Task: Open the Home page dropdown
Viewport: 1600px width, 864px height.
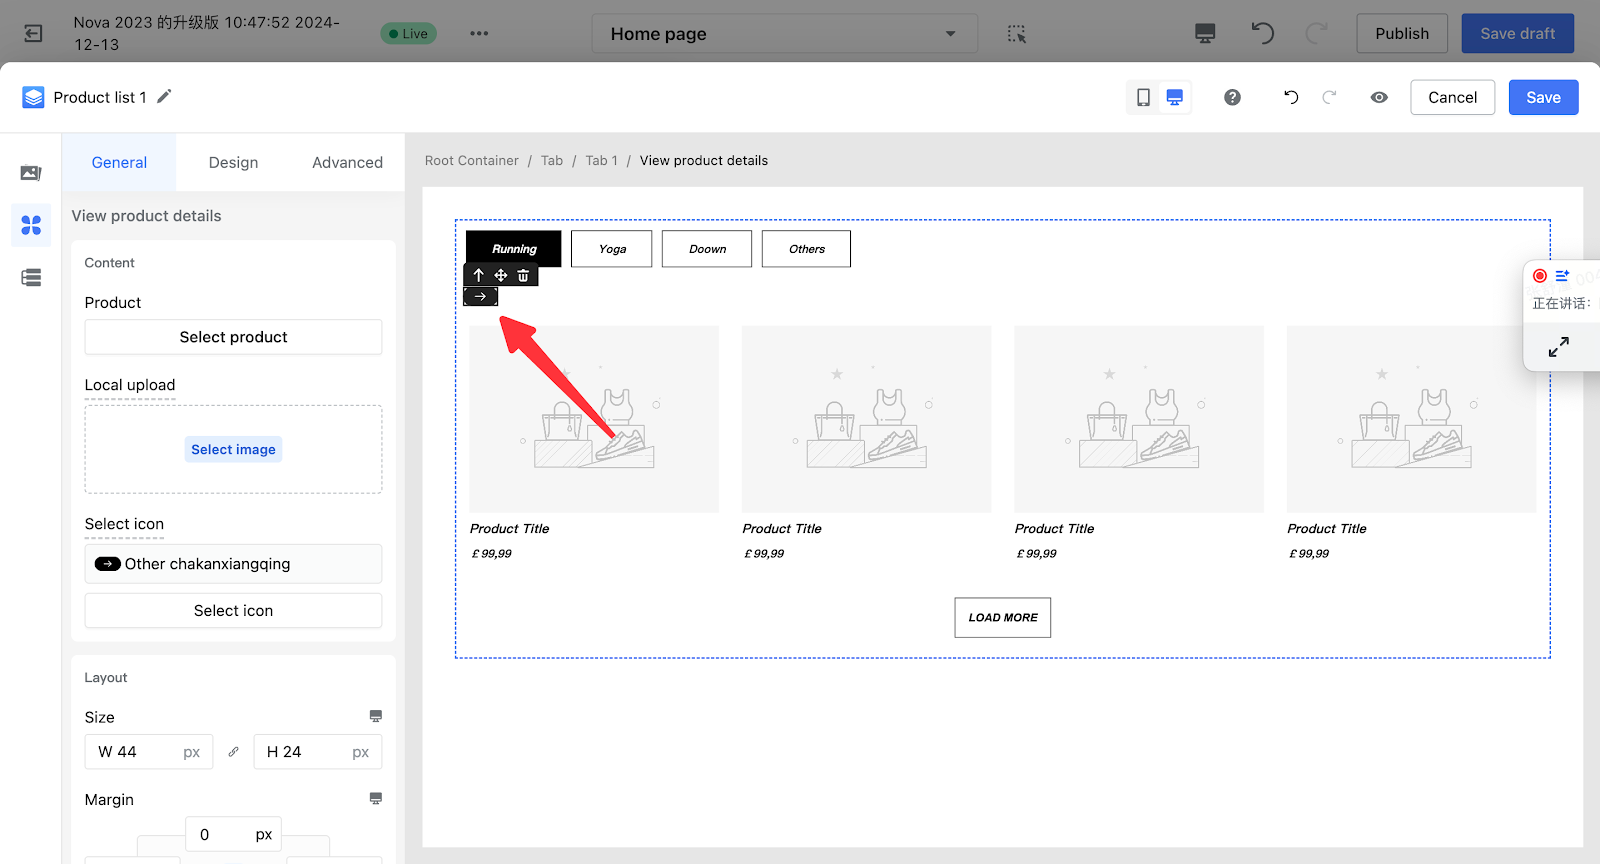Action: [x=784, y=34]
